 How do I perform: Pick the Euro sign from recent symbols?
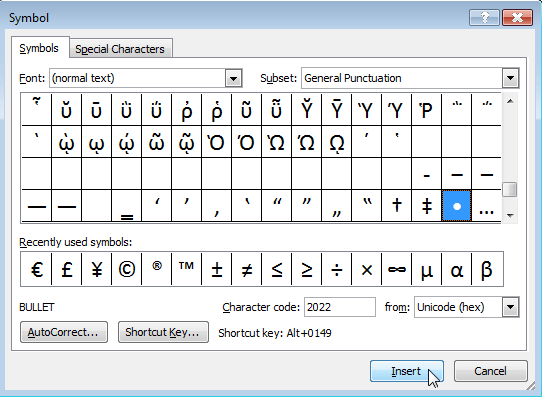(36, 269)
